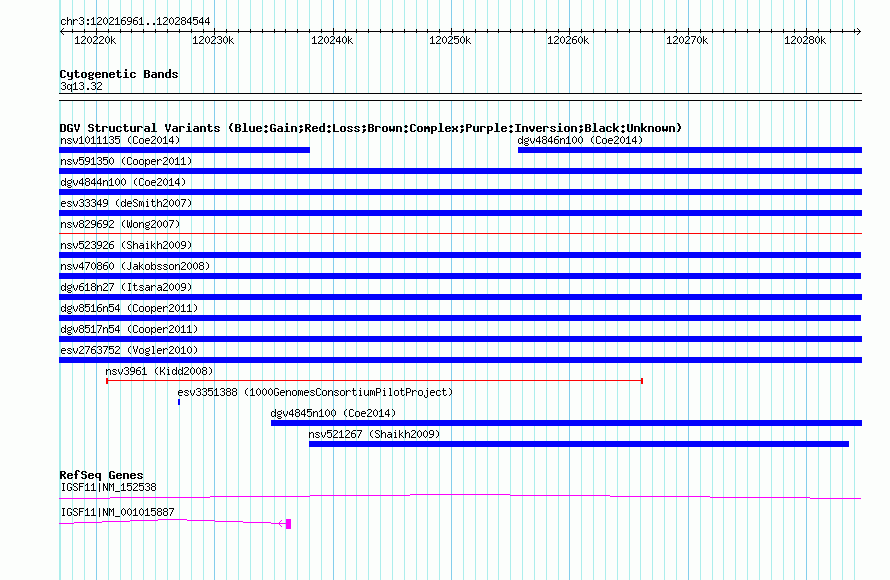Select esv2763752 (Vogler2010) variant label
Screen dimensions: 890x580
pyautogui.click(x=129, y=350)
